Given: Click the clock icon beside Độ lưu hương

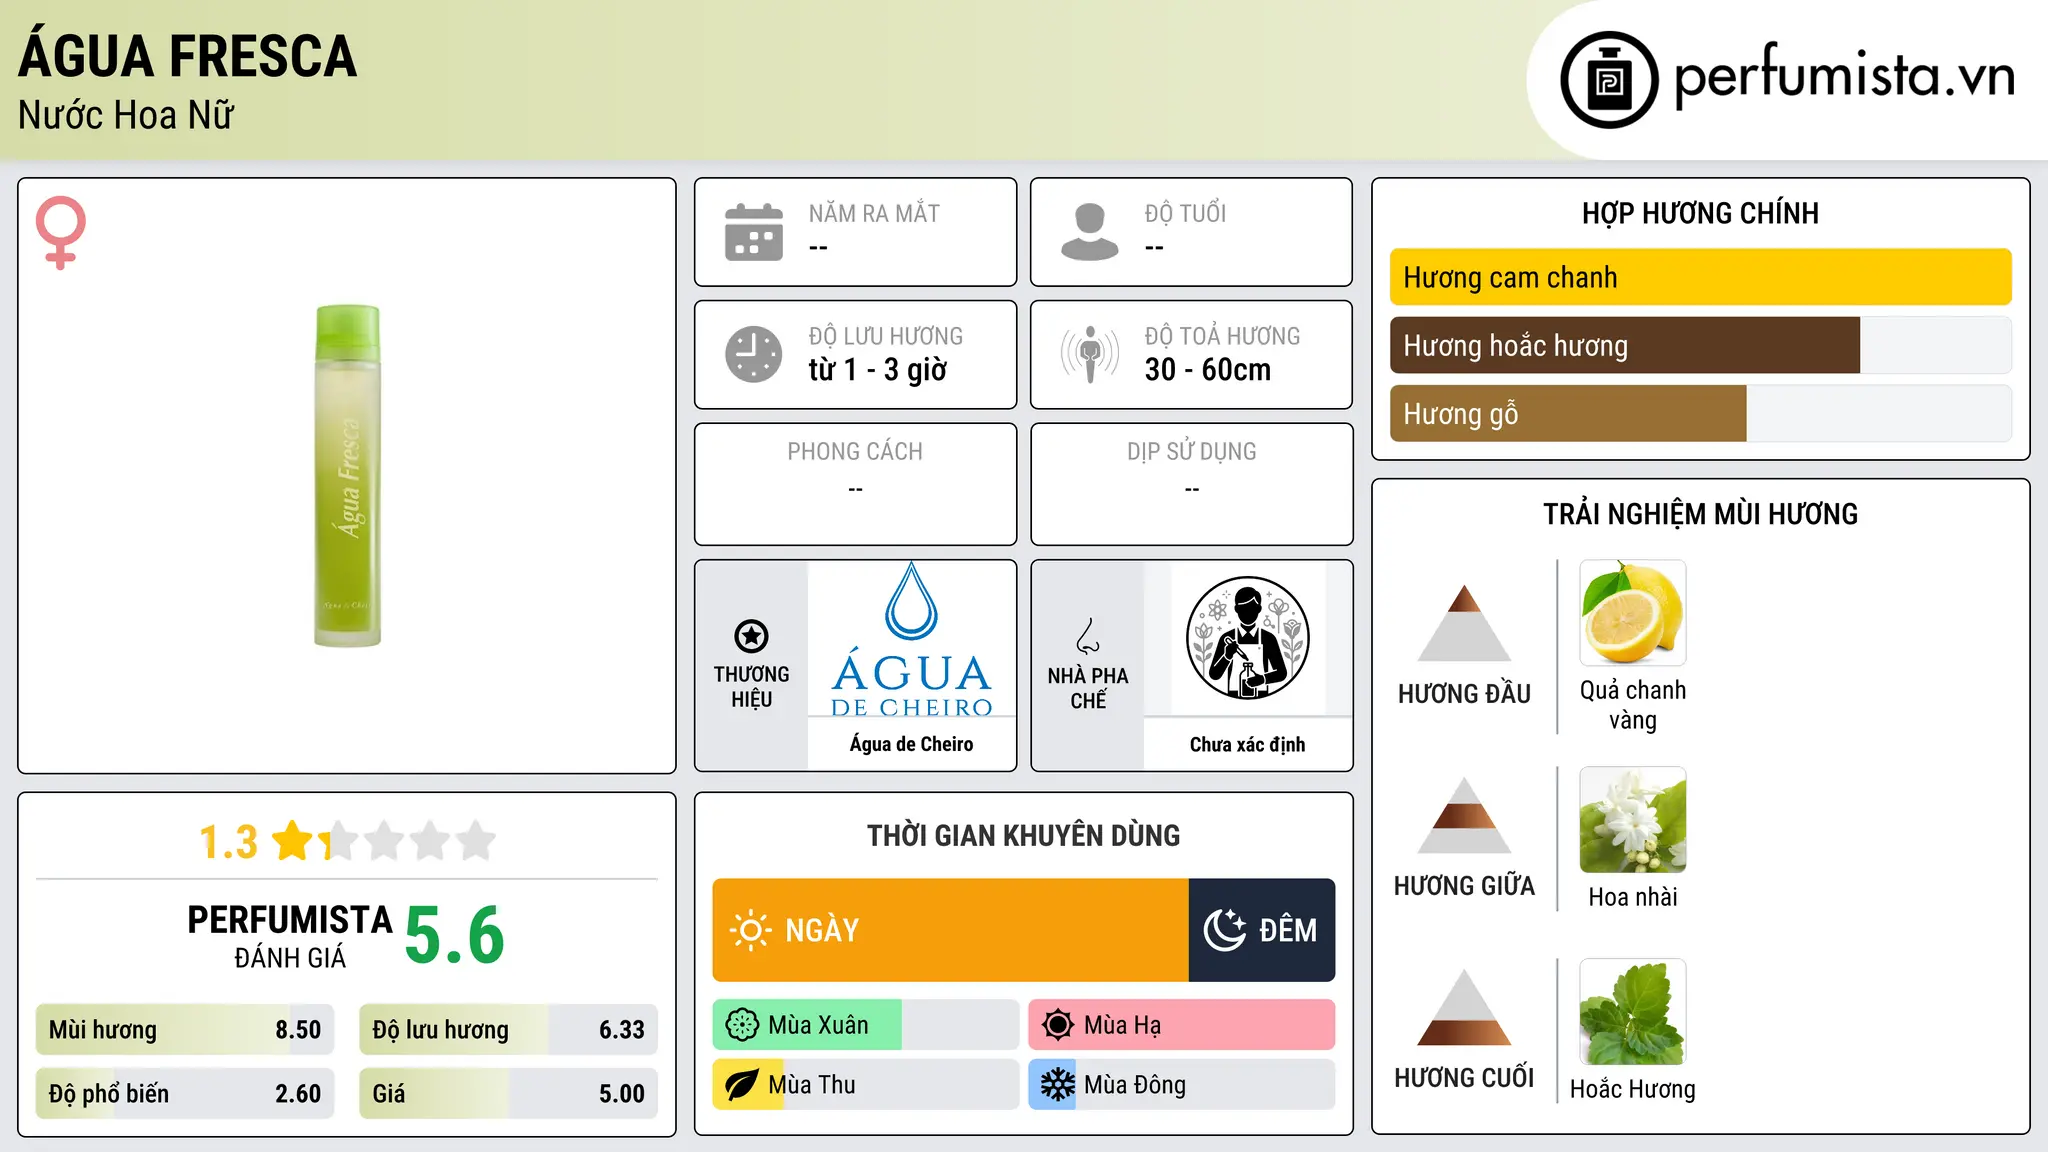Looking at the screenshot, I should pos(754,354).
